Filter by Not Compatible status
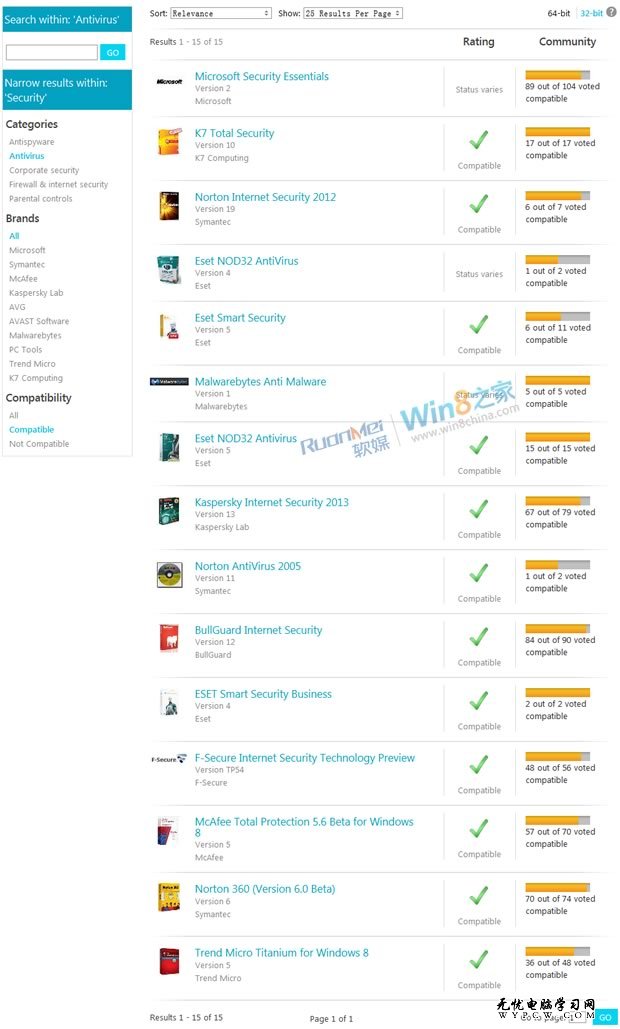 [x=39, y=444]
